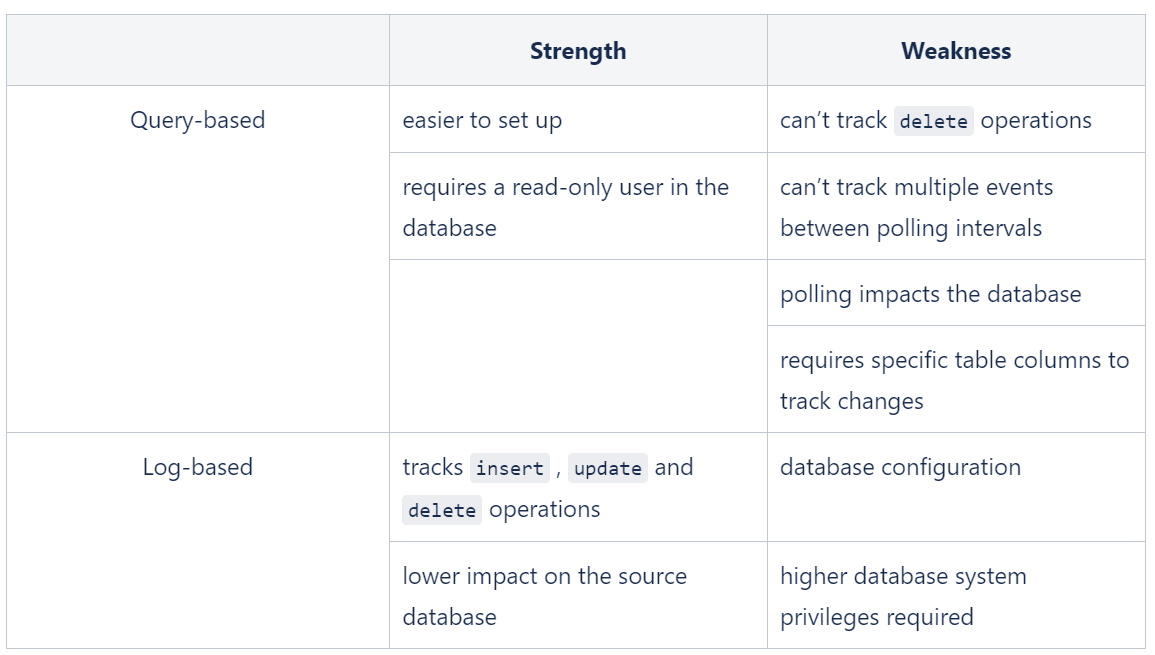The width and height of the screenshot is (1155, 655).
Task: Click the word 'tracks' in Log-based strength
Action: (432, 467)
